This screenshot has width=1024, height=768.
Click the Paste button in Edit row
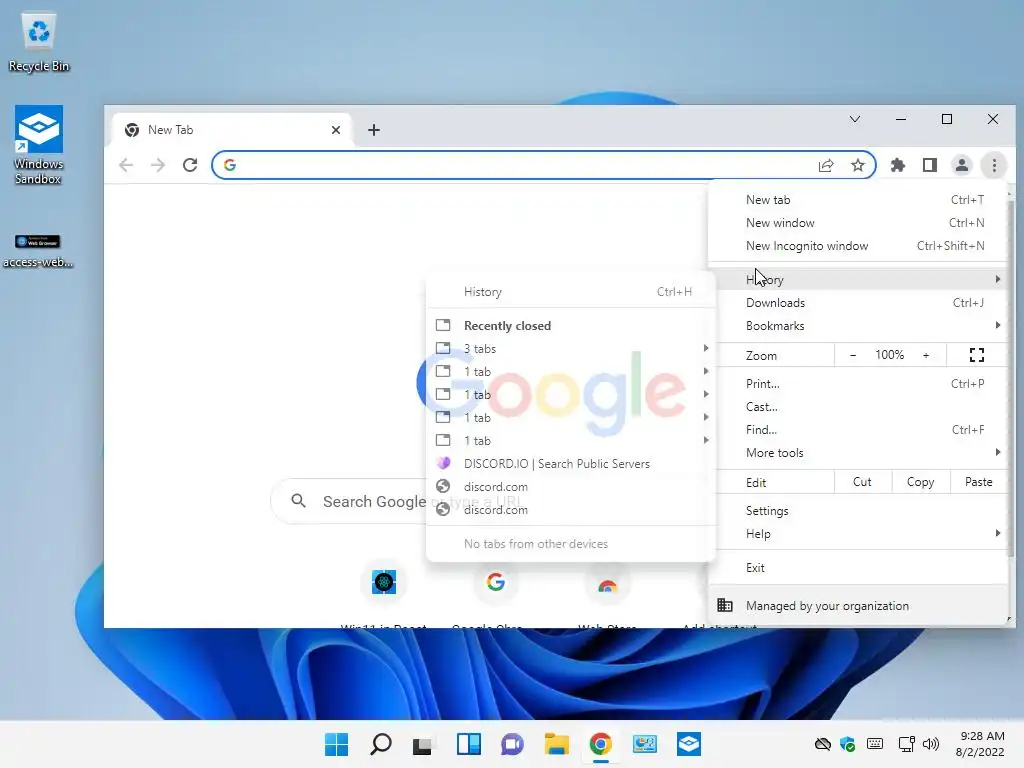click(978, 482)
